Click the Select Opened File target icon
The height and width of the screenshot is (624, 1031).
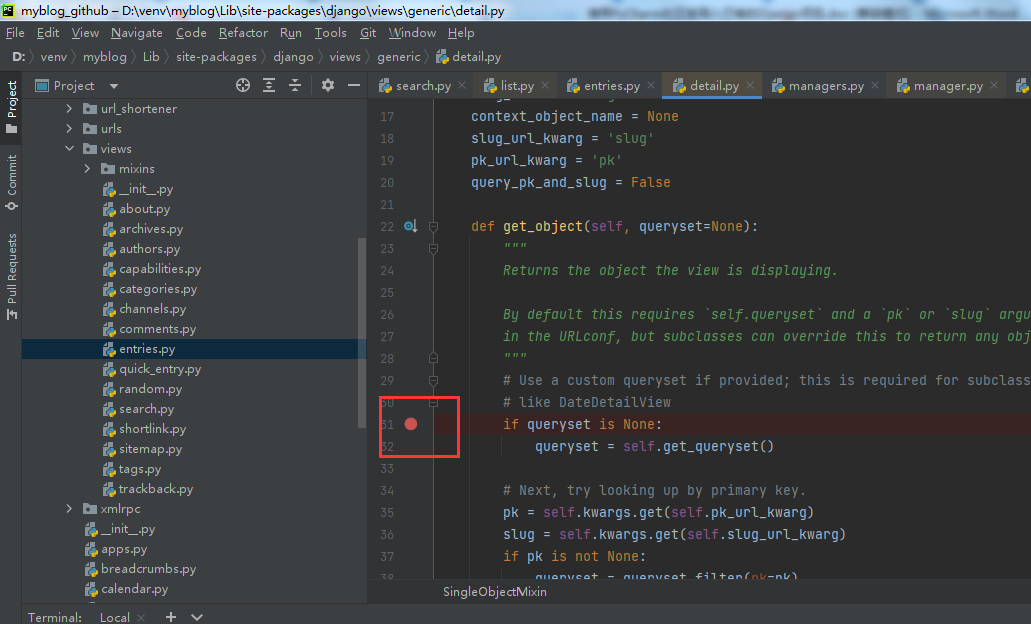[243, 86]
